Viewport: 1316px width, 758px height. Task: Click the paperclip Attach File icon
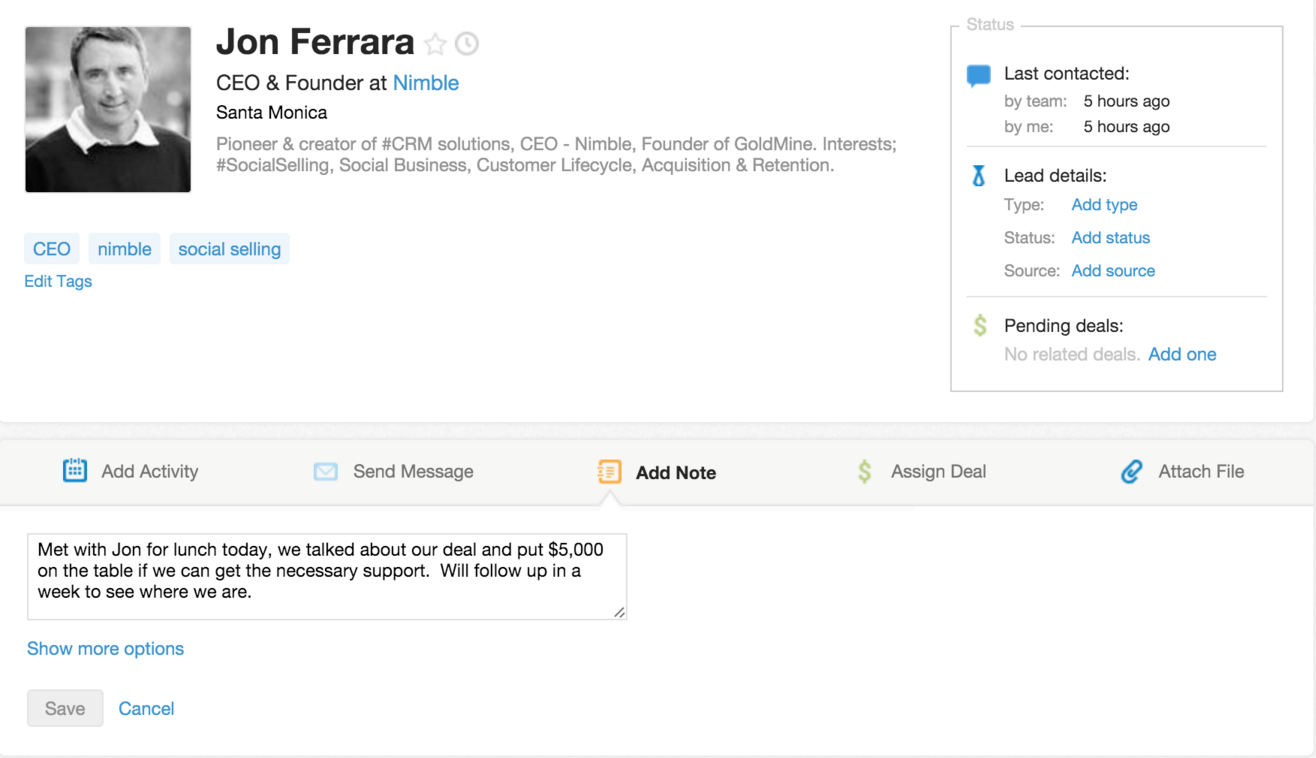(x=1131, y=472)
